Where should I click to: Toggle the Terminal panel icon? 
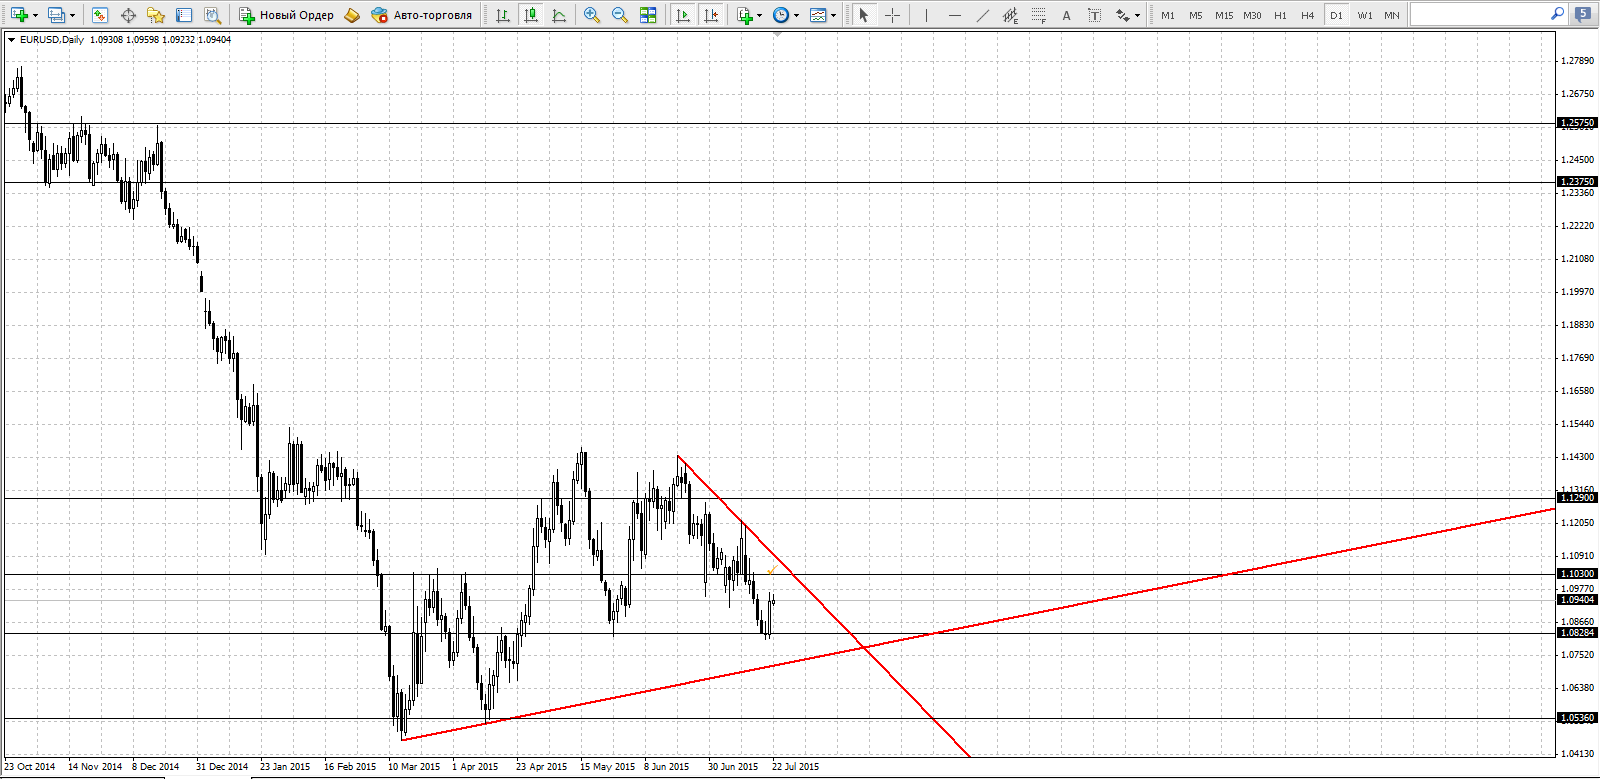pyautogui.click(x=184, y=15)
